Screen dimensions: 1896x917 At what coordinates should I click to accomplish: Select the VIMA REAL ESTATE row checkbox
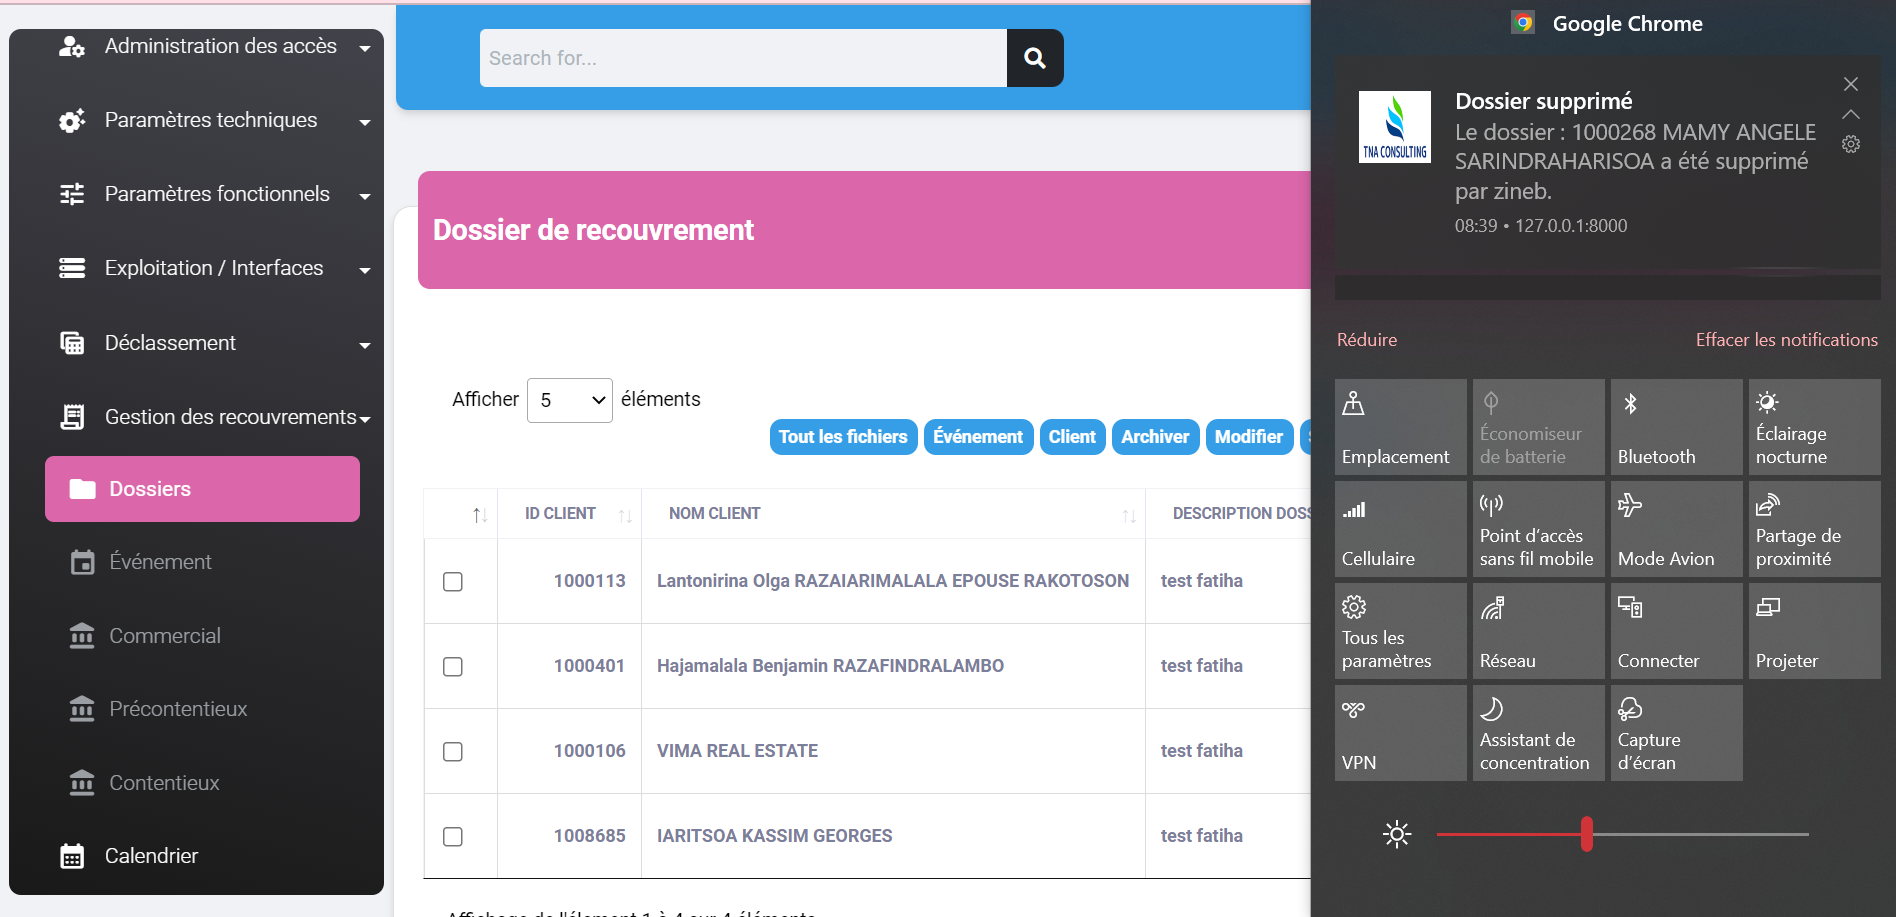[x=453, y=751]
